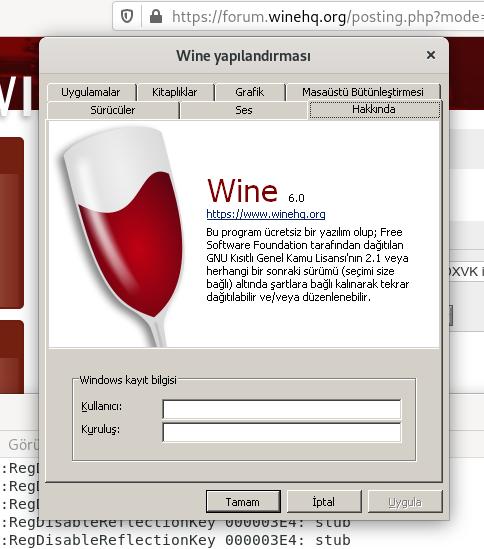Viewport: 484px width, 549px height.
Task: Click the large red 'Wine' heading
Action: pos(242,190)
